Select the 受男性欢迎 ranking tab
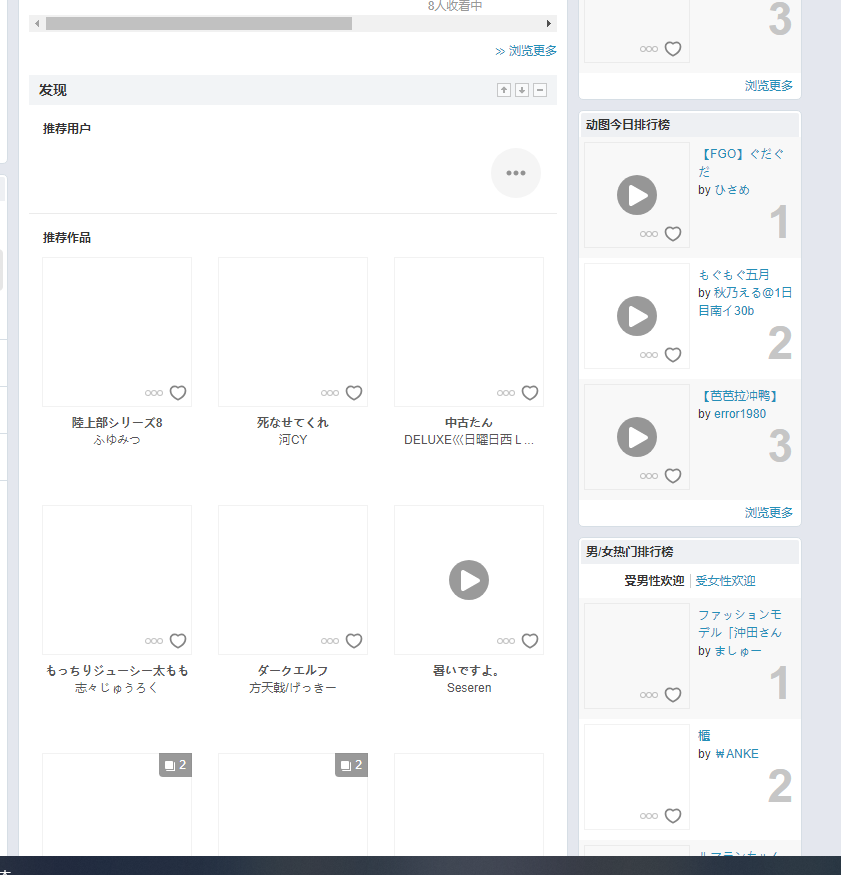This screenshot has width=841, height=875. [654, 581]
